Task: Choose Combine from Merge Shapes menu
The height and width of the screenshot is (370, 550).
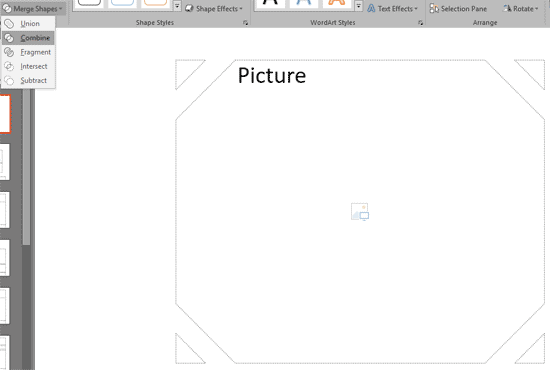Action: [x=28, y=38]
